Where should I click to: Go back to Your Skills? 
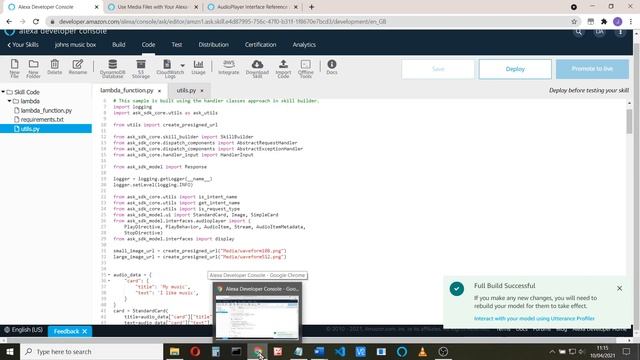[23, 44]
